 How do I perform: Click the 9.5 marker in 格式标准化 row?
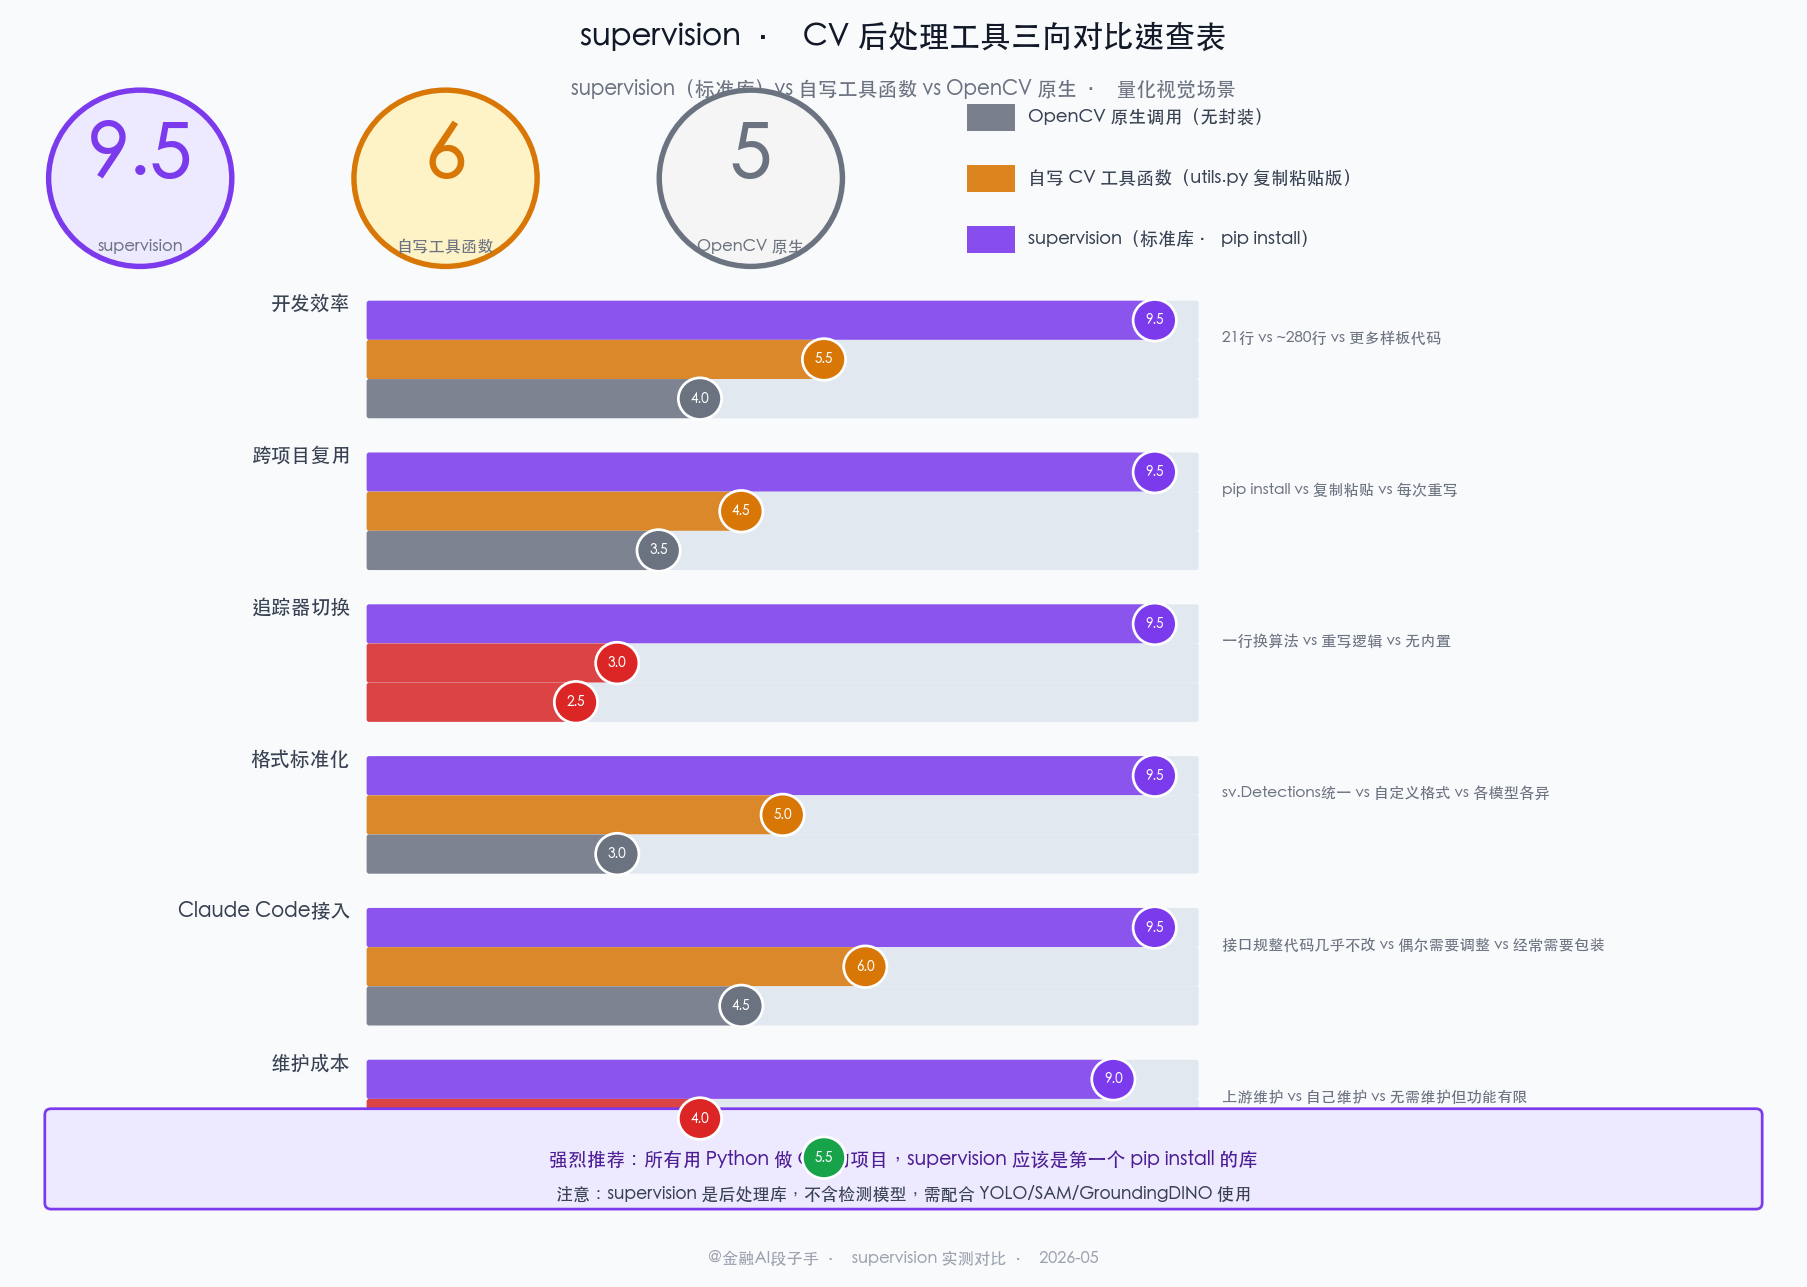coord(1154,776)
